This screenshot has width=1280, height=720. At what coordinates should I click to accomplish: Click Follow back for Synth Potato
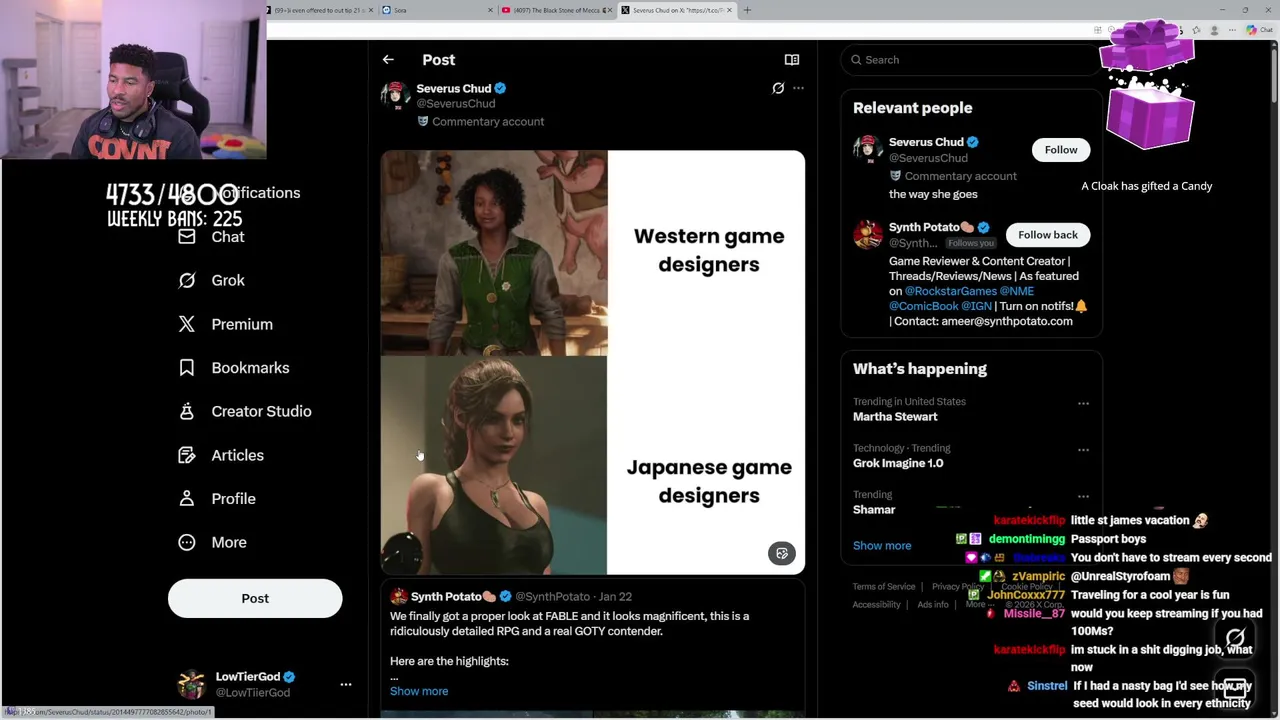tap(1048, 235)
